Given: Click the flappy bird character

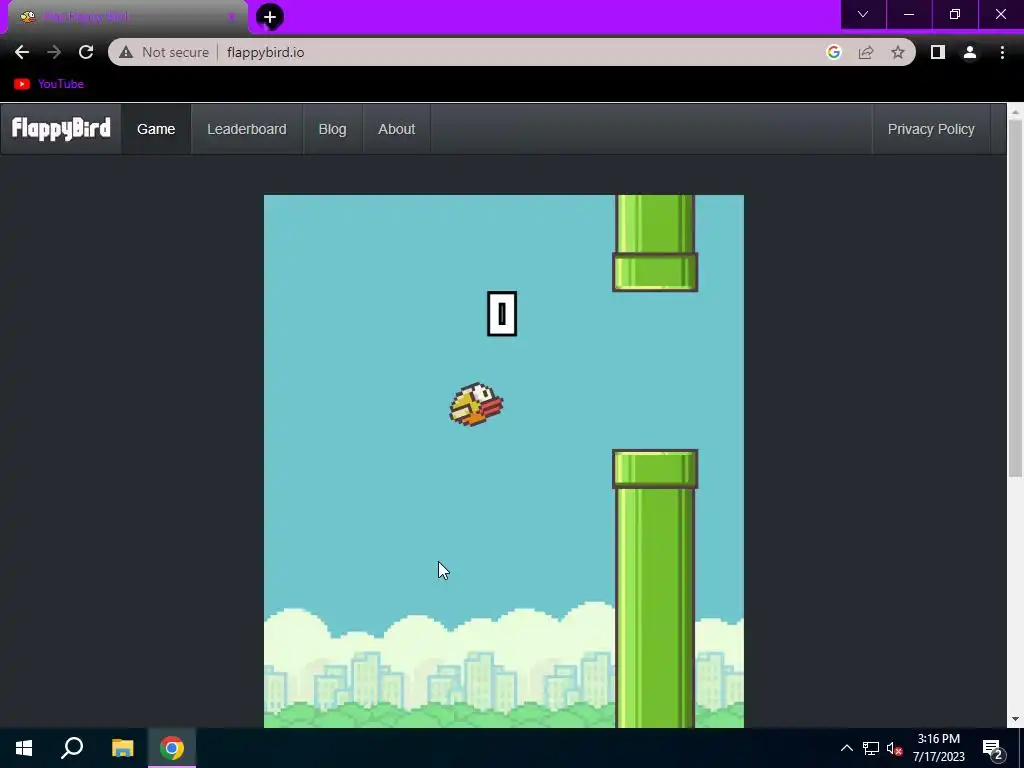Looking at the screenshot, I should click(x=476, y=405).
